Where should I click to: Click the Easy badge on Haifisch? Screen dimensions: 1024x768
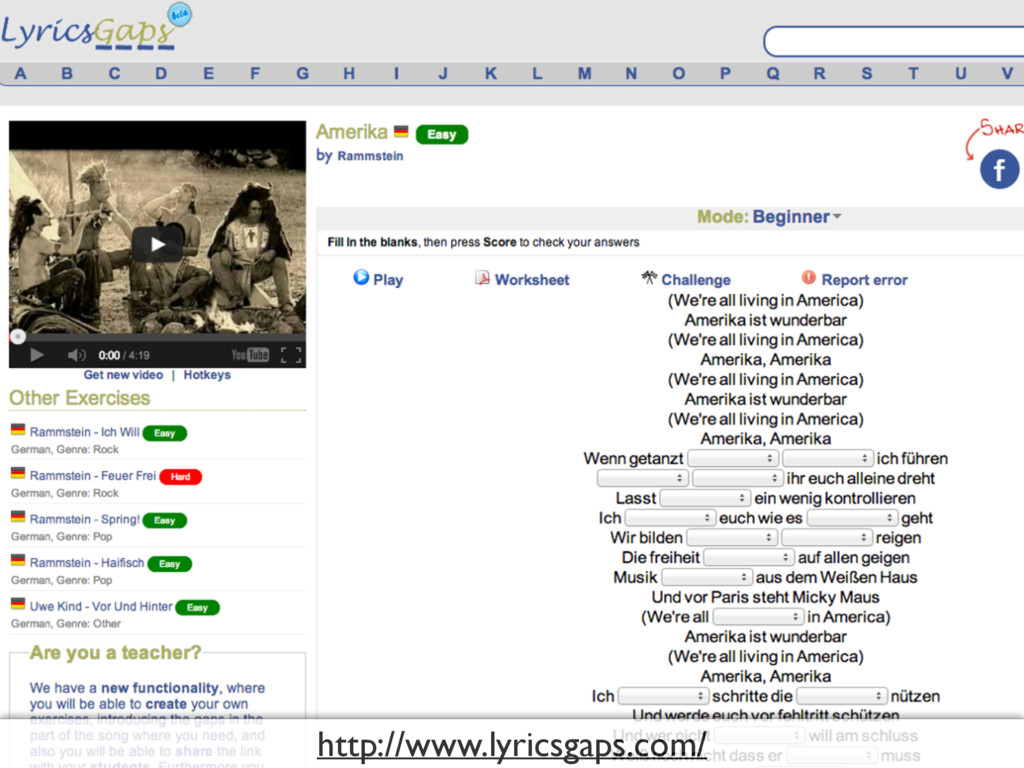coord(169,564)
